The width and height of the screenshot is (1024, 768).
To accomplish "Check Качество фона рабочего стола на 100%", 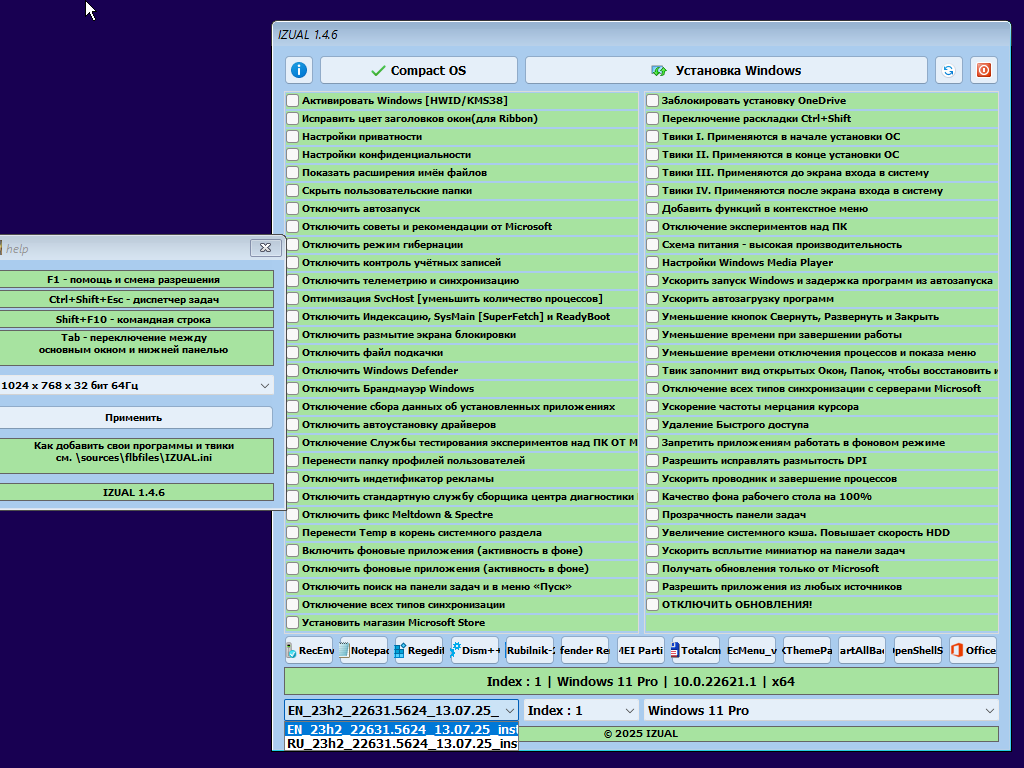I will pyautogui.click(x=652, y=496).
